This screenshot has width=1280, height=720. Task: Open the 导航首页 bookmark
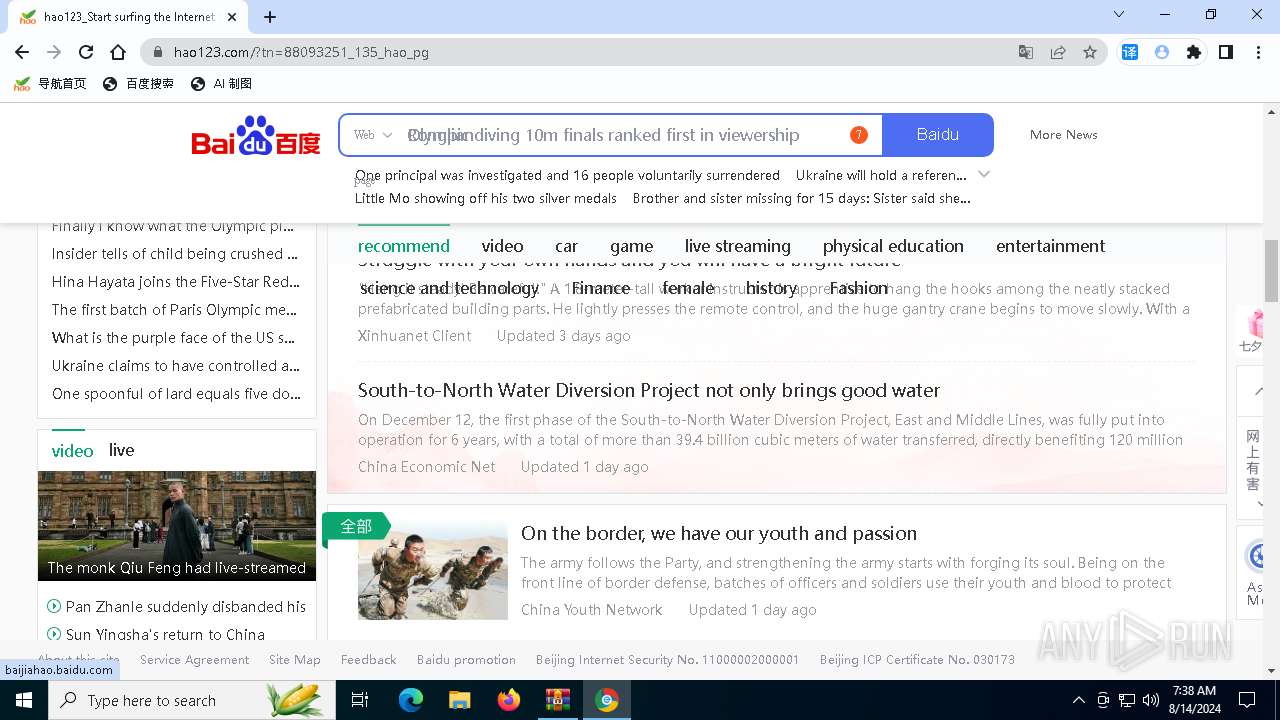pos(51,84)
